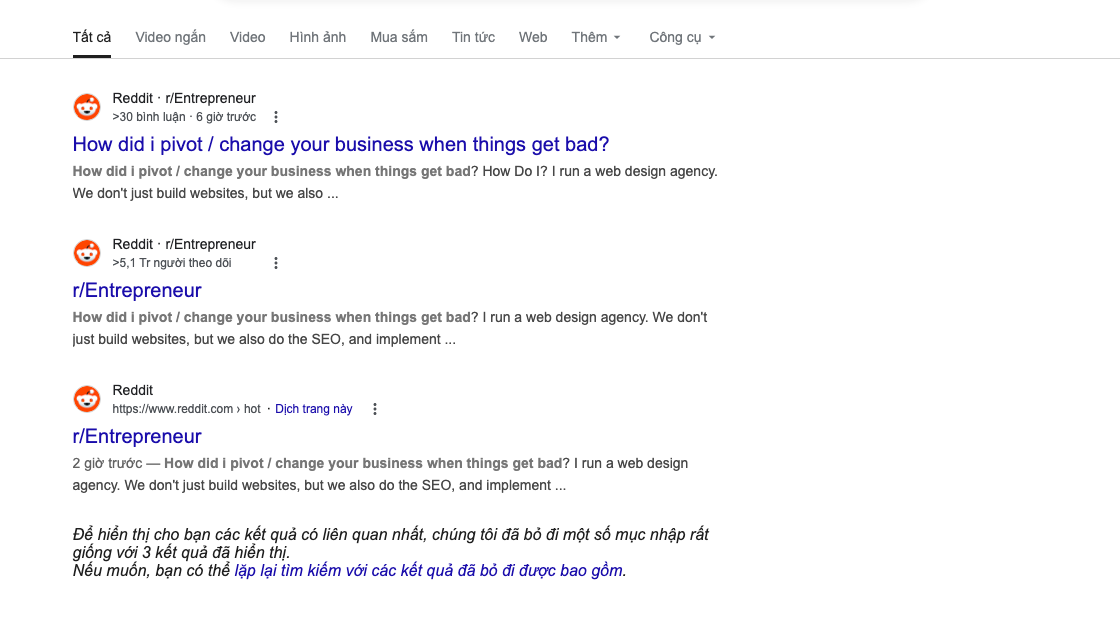Image resolution: width=1120 pixels, height=620 pixels.
Task: Open the three-dot menu on the third result
Action: click(x=374, y=409)
